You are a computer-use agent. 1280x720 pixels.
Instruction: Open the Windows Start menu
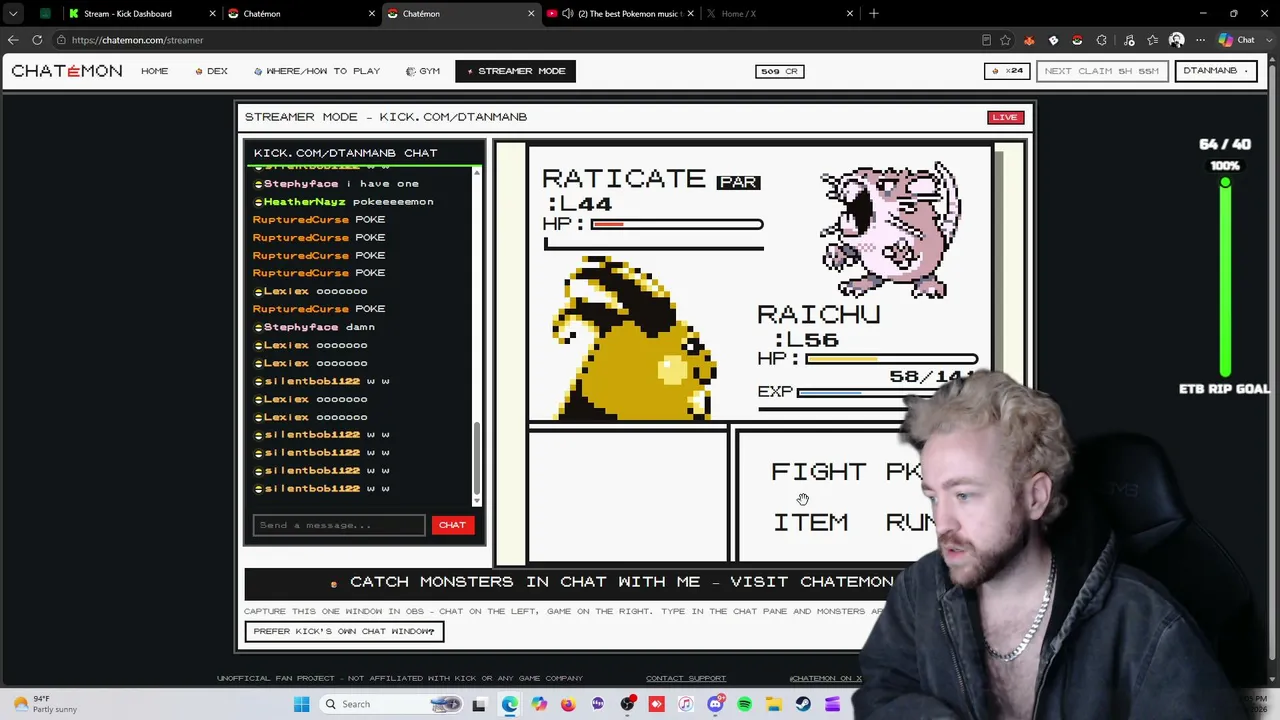(x=301, y=704)
